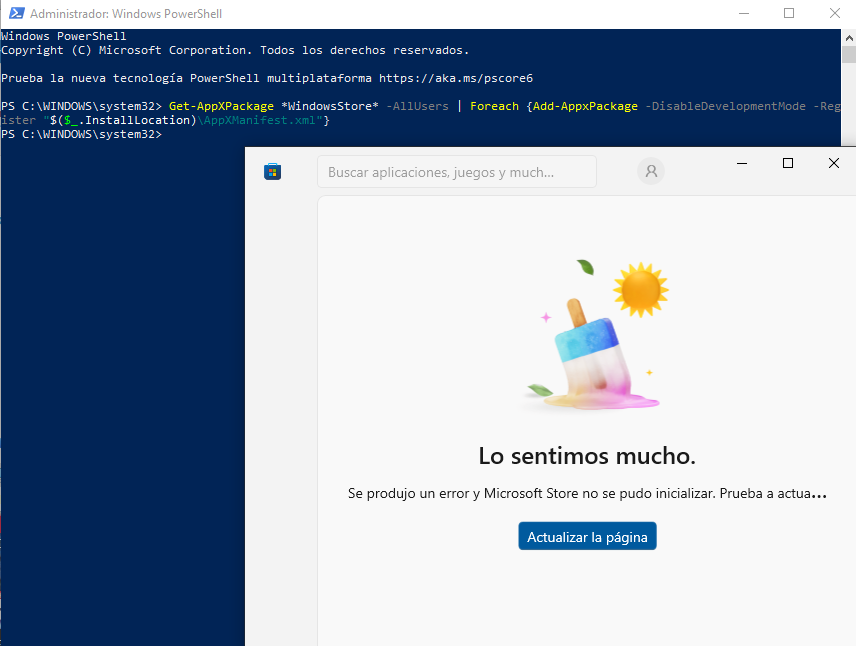Viewport: 856px width, 646px height.
Task: Click the Microsoft Store home icon
Action: pyautogui.click(x=272, y=171)
